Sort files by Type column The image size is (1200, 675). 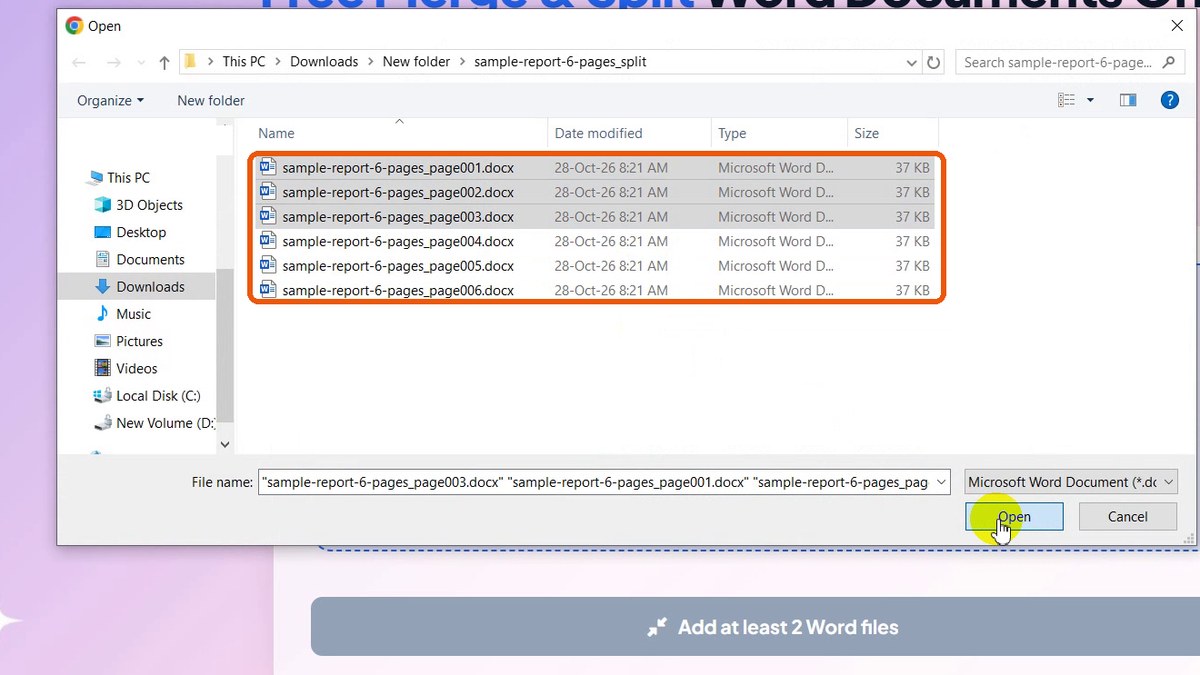[778, 133]
